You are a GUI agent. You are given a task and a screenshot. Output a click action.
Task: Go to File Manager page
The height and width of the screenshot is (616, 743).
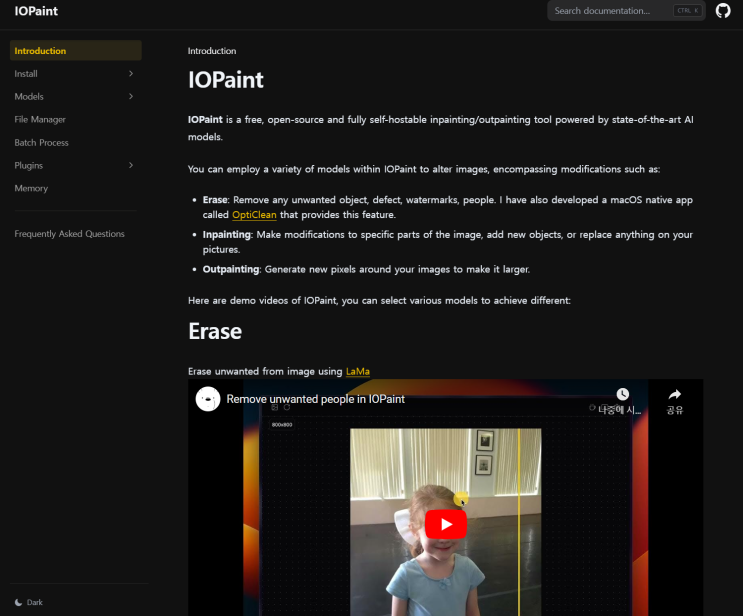click(x=40, y=119)
